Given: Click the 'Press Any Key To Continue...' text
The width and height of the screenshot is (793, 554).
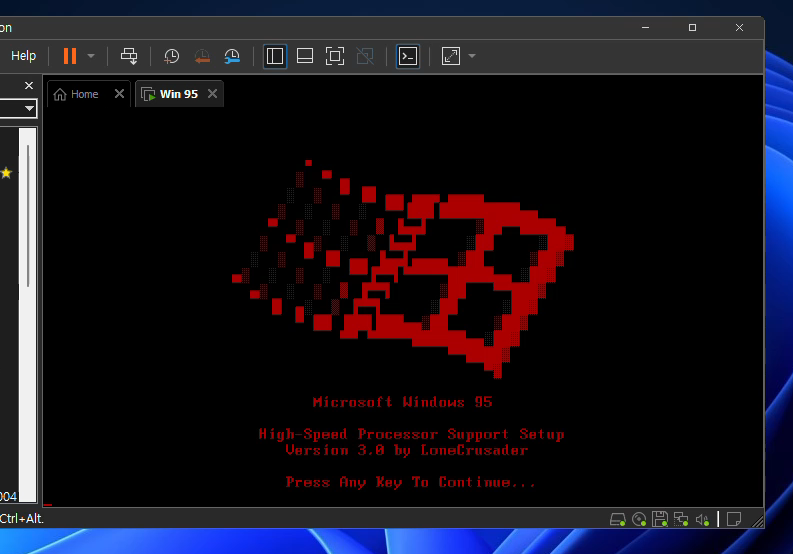Looking at the screenshot, I should coord(410,482).
